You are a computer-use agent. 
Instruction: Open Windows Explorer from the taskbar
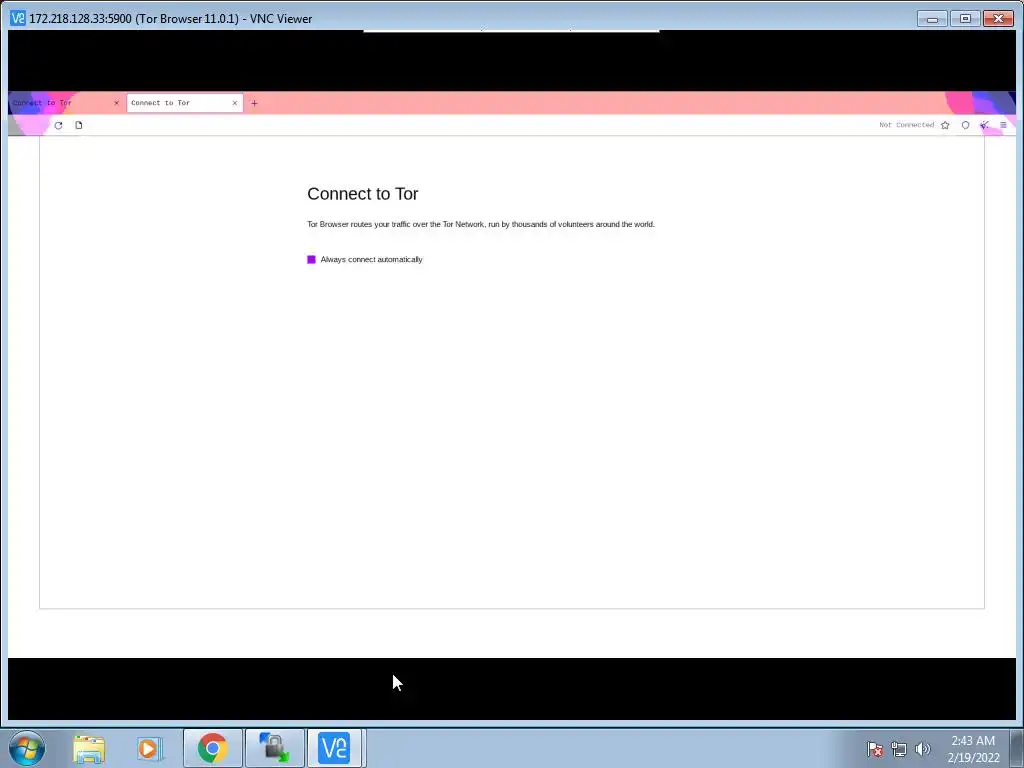89,748
